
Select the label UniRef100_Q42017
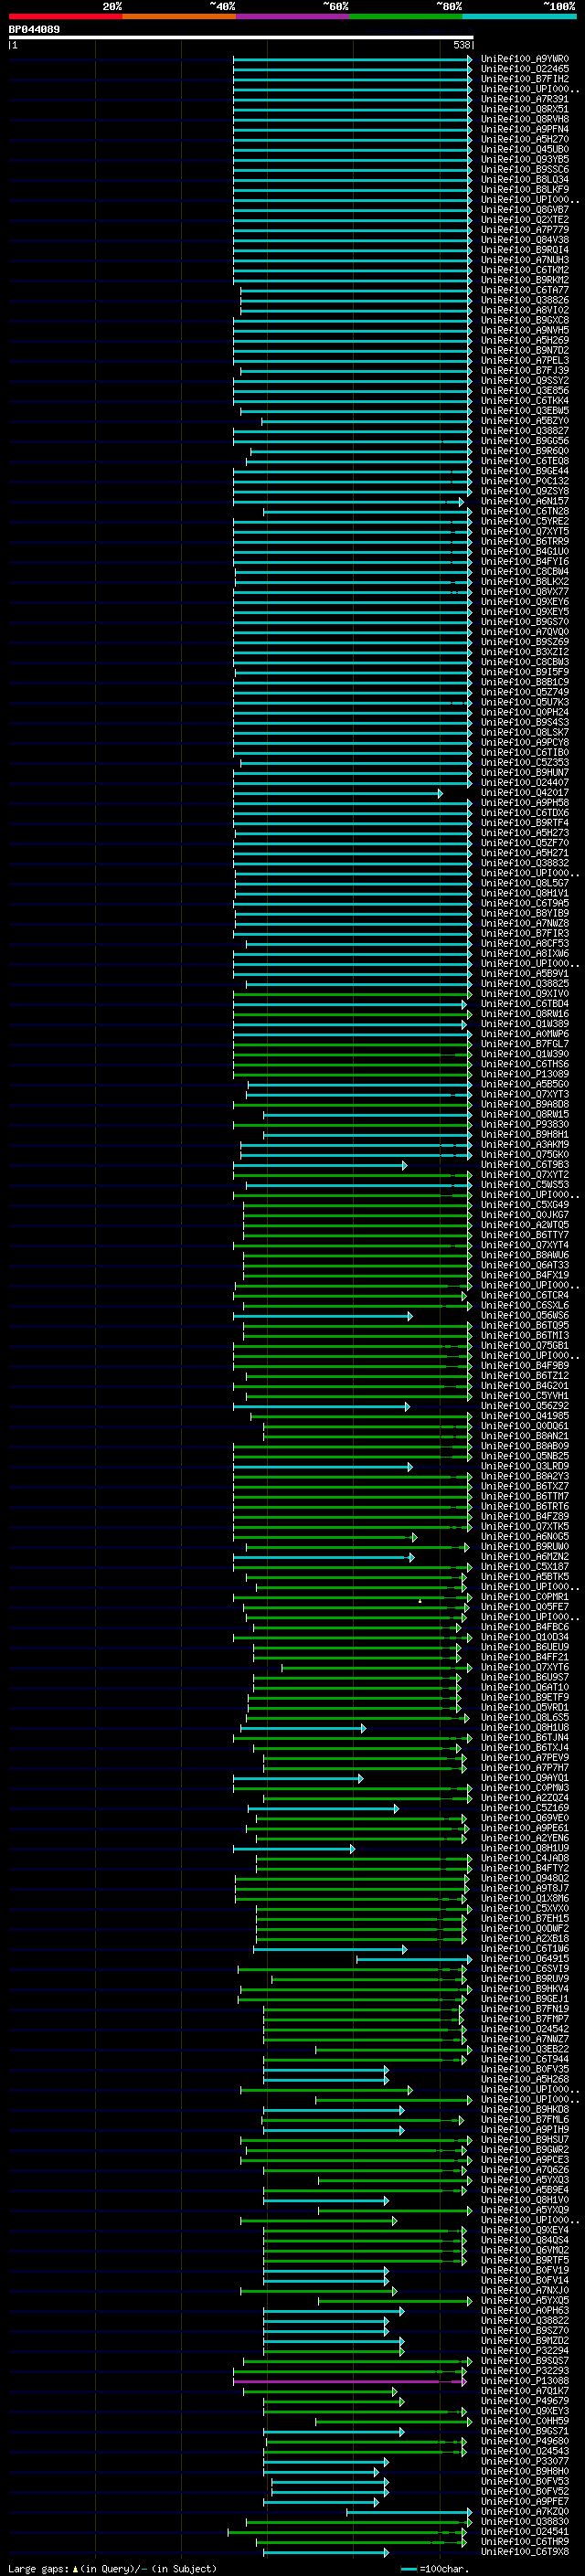(x=525, y=793)
